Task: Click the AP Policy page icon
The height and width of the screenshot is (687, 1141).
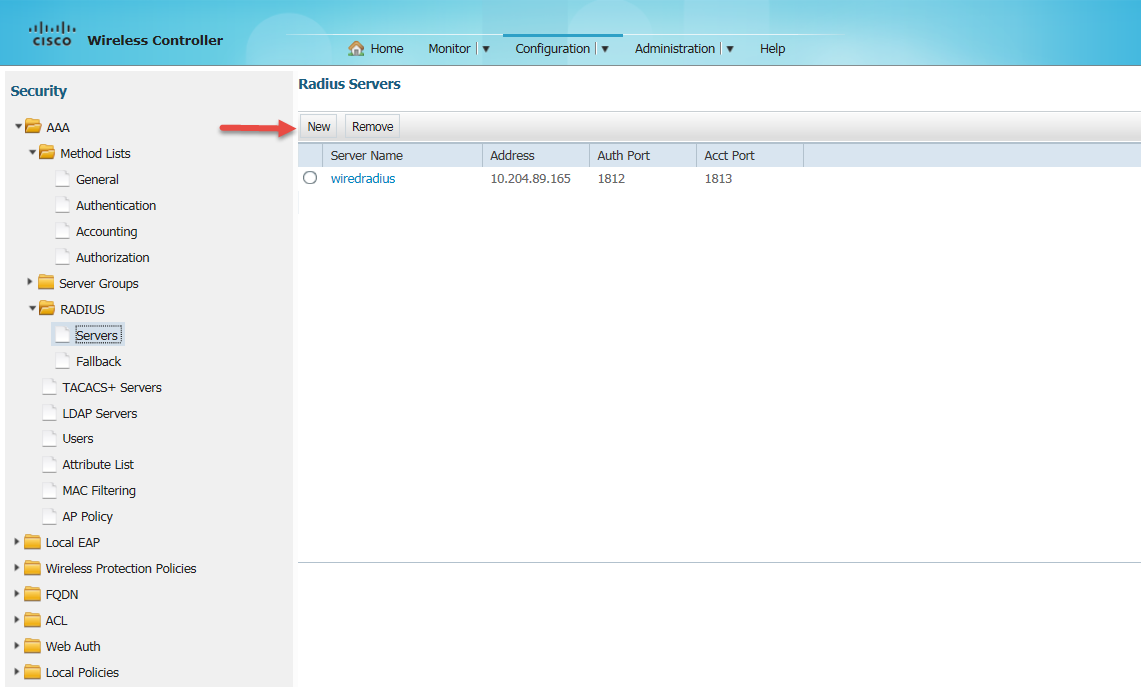Action: (49, 516)
